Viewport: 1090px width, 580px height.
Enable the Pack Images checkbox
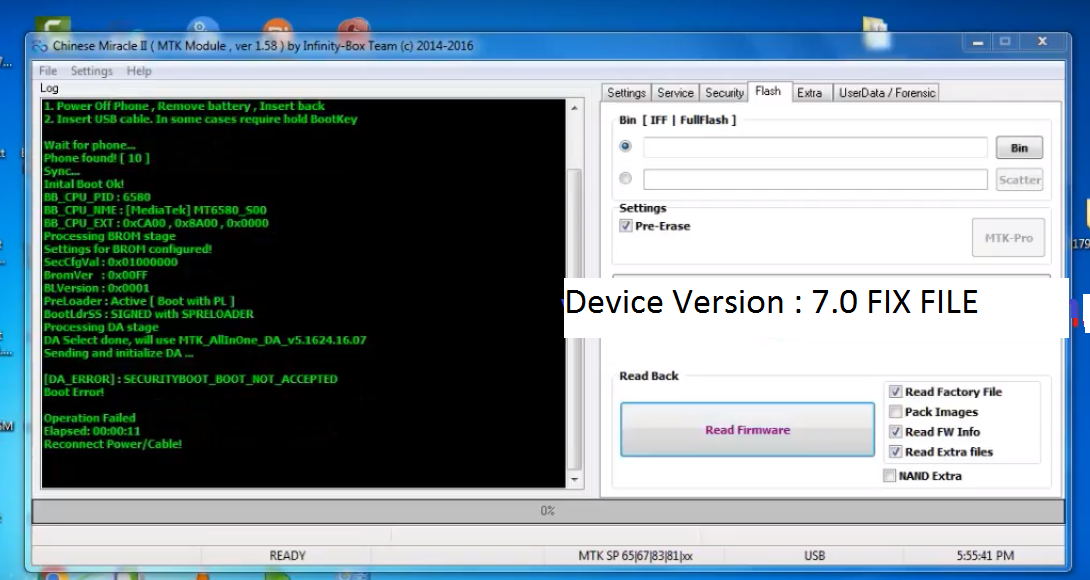[x=895, y=412]
